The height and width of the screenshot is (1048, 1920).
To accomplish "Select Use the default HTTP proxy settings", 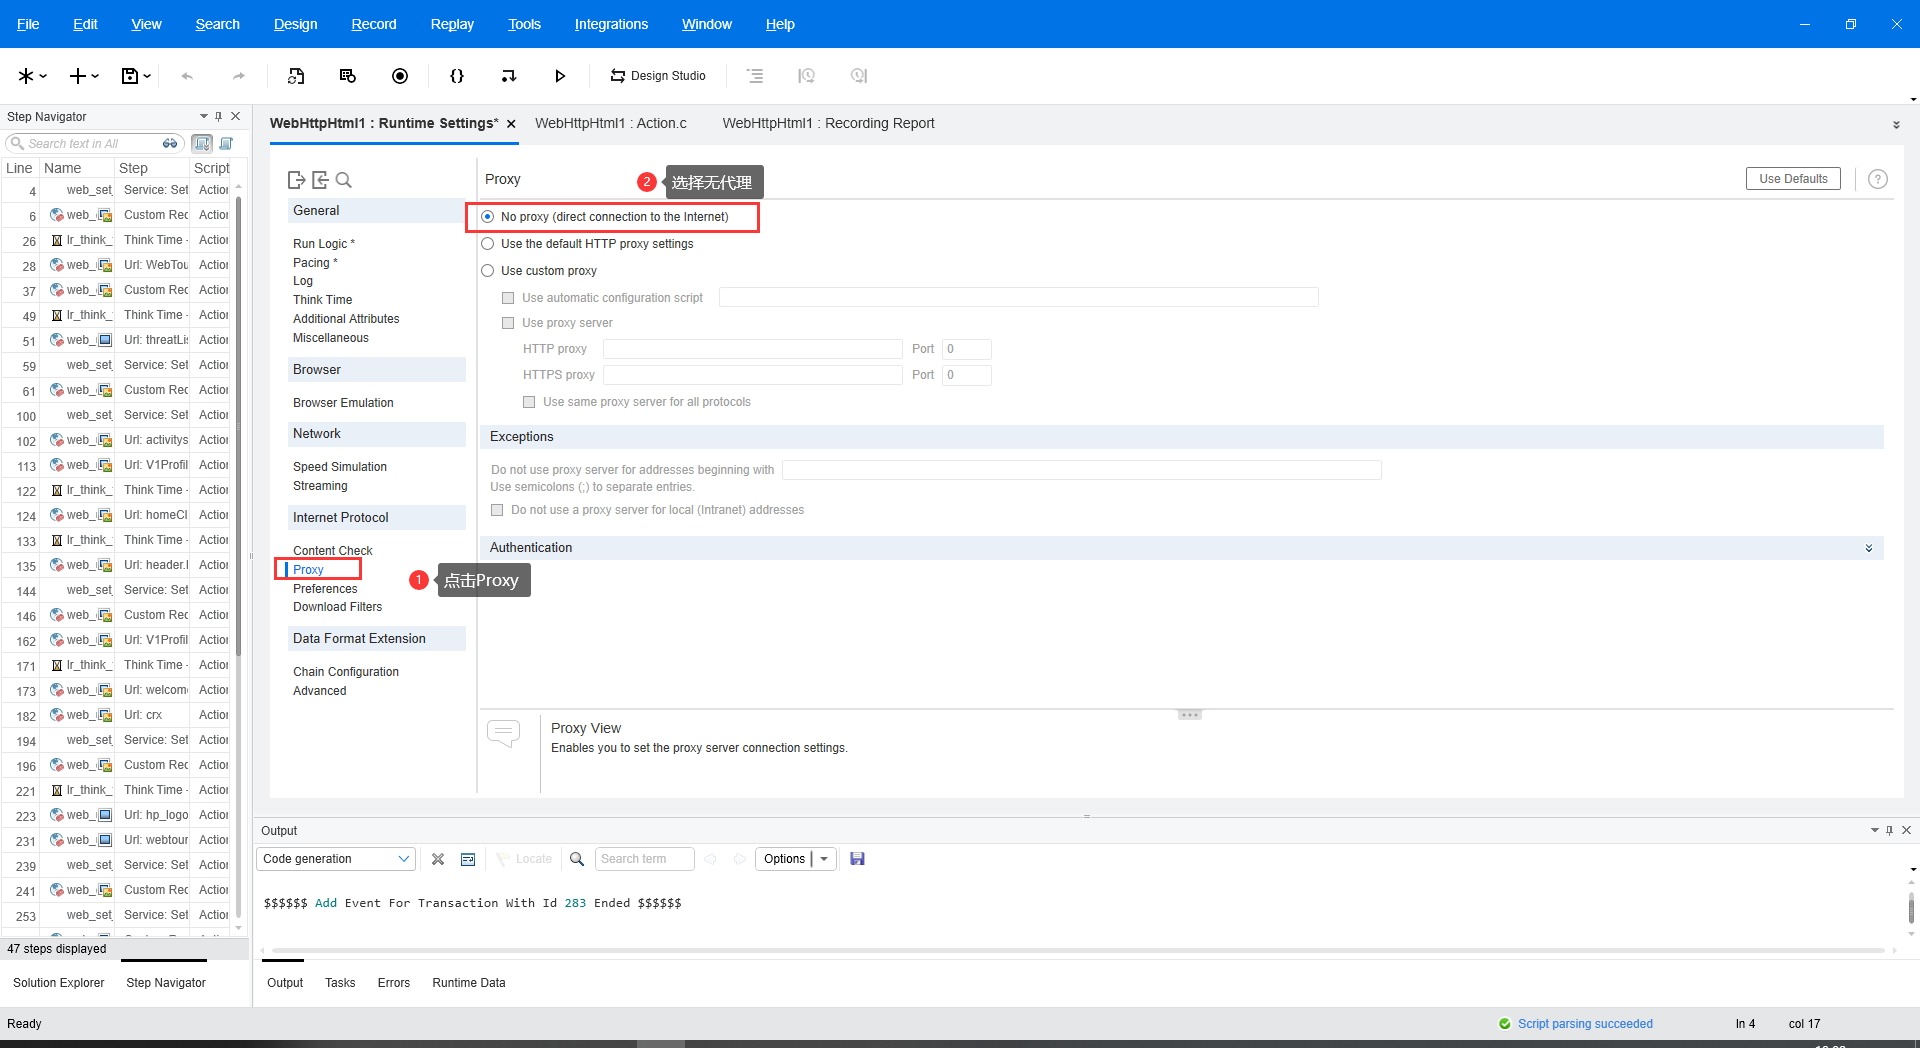I will [x=488, y=244].
